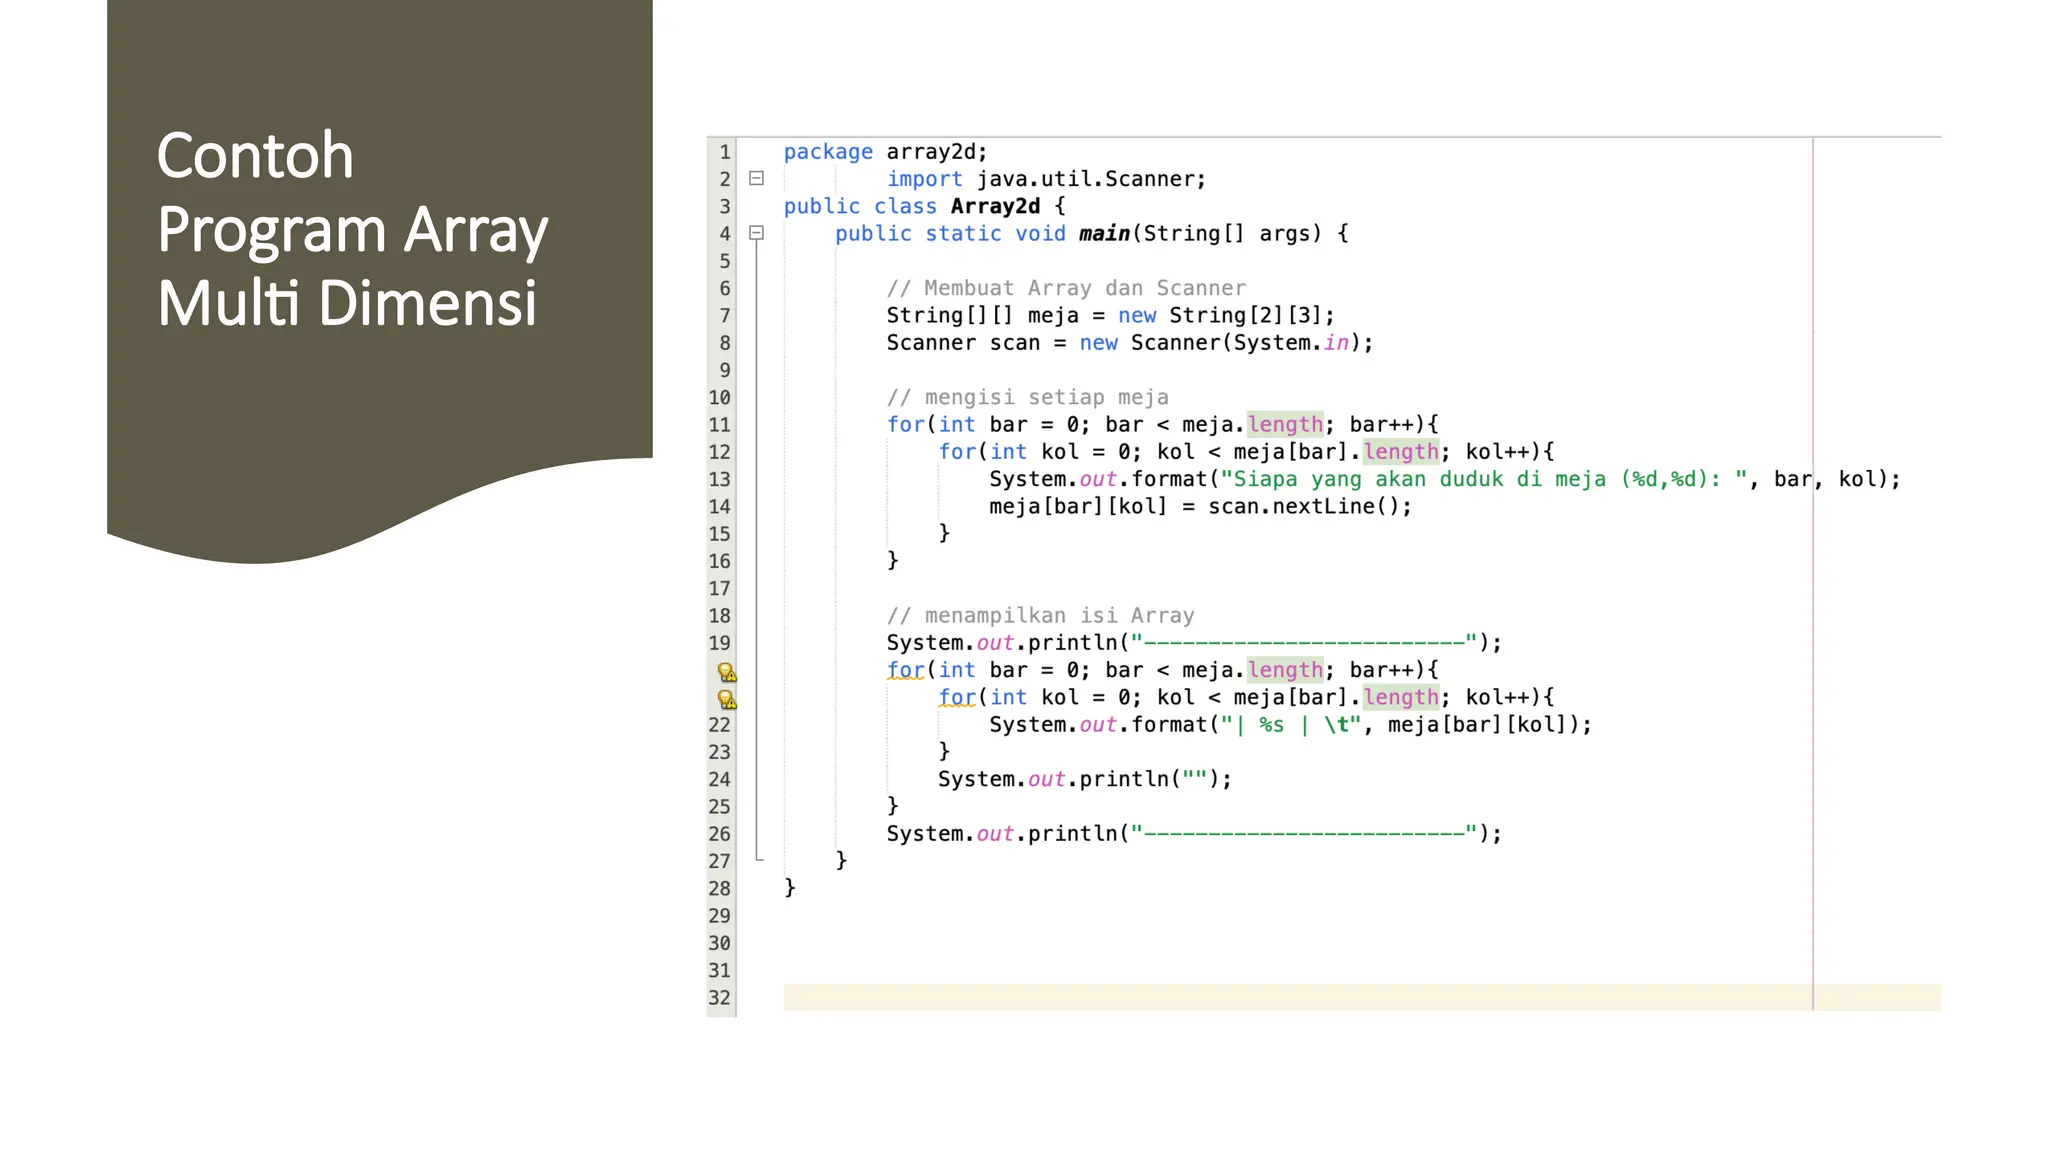The image size is (2048, 1152).
Task: Click line number 19 in the gutter
Action: click(720, 643)
